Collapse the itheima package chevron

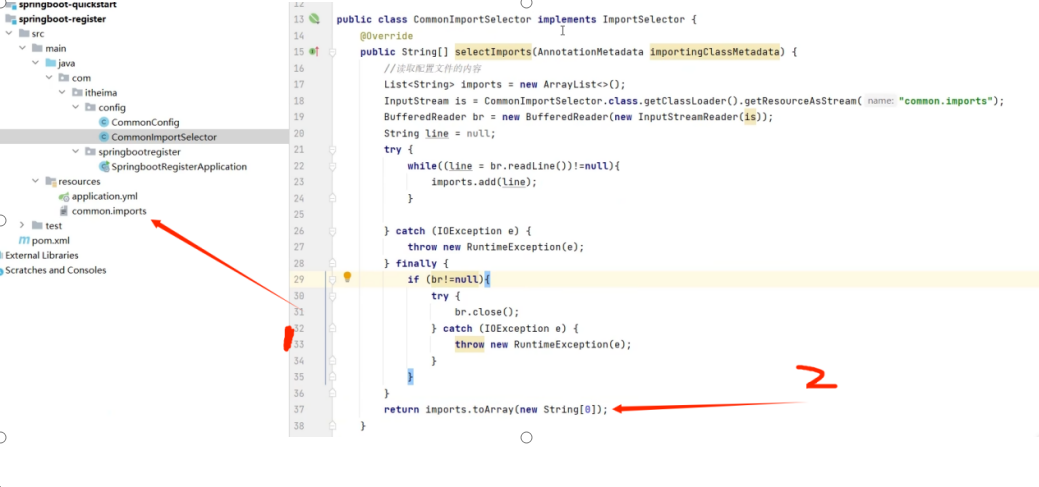point(62,93)
